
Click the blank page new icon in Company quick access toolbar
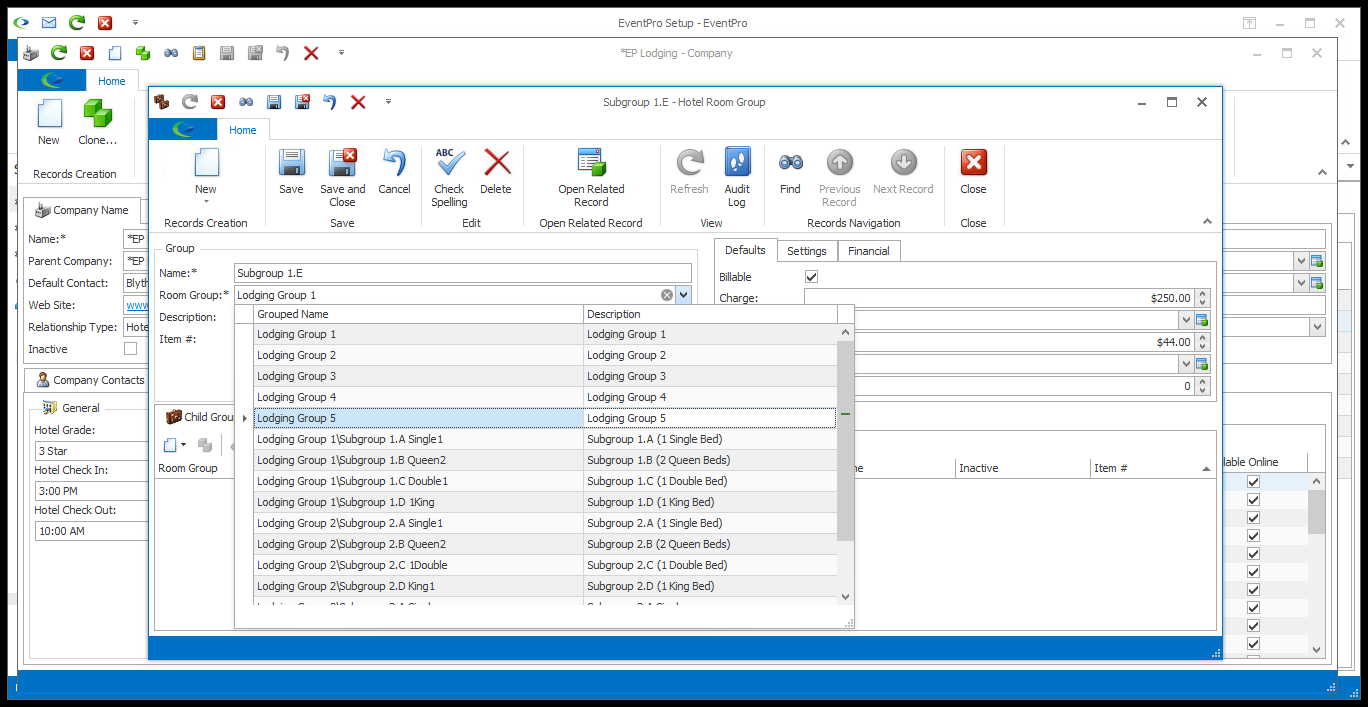115,53
